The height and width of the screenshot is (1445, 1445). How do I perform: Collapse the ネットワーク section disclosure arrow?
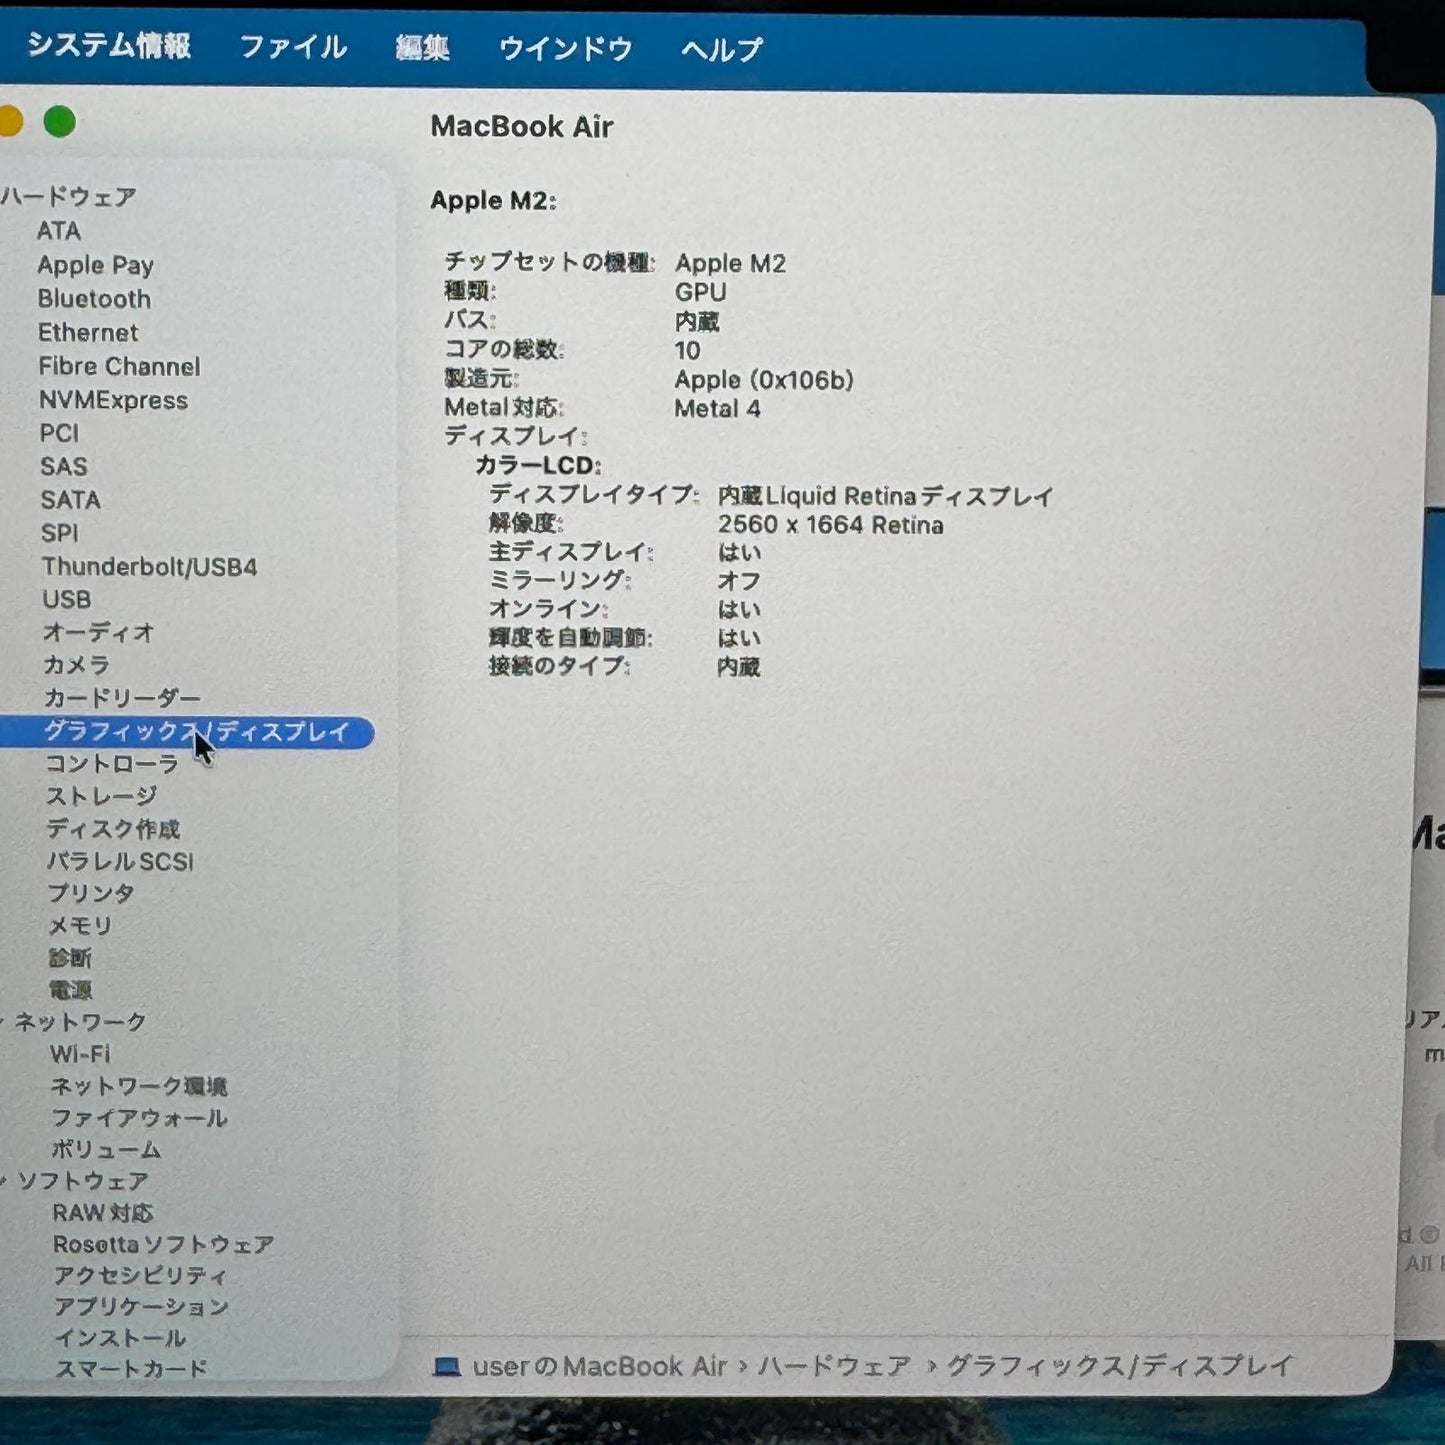click(3, 1022)
